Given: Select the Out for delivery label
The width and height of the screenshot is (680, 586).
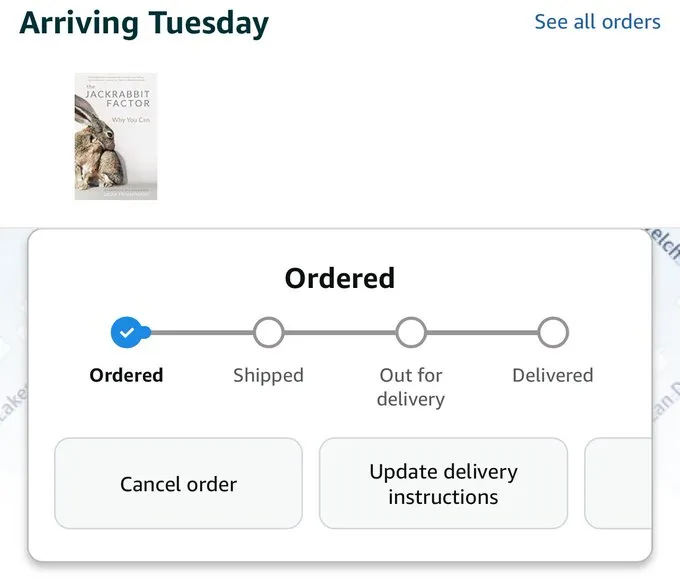Looking at the screenshot, I should point(411,387).
